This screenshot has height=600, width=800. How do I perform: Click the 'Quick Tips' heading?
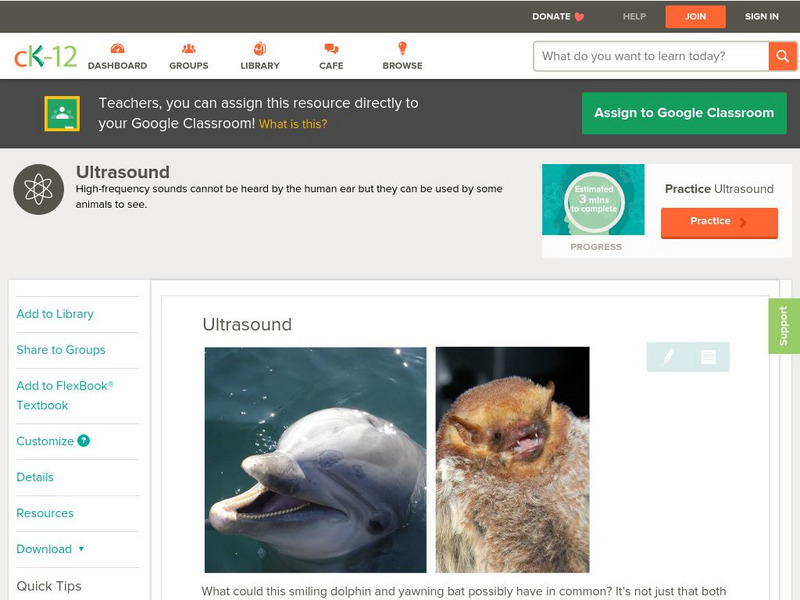point(49,586)
